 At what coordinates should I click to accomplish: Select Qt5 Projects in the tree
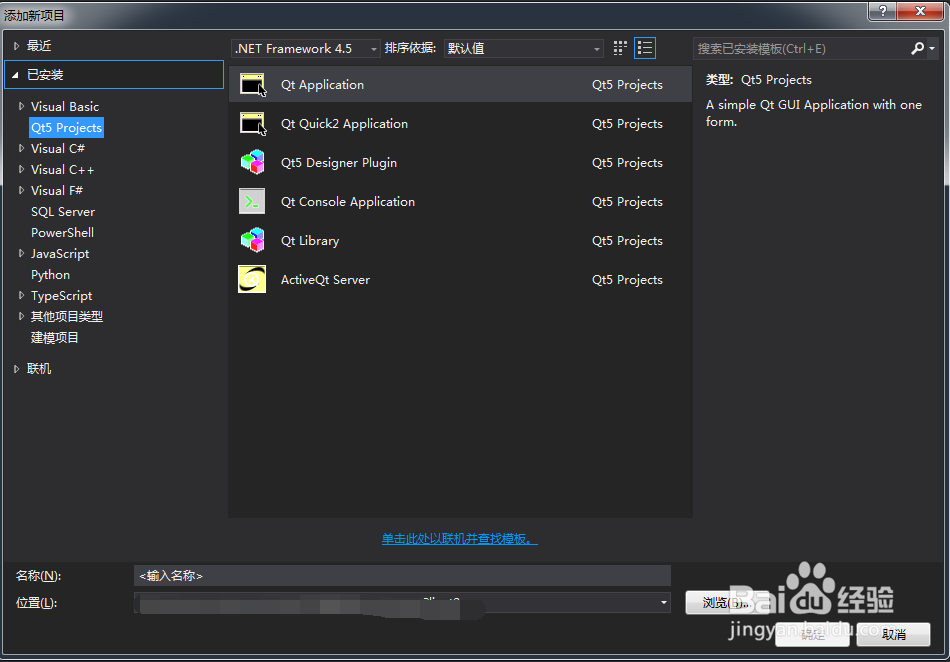[67, 128]
